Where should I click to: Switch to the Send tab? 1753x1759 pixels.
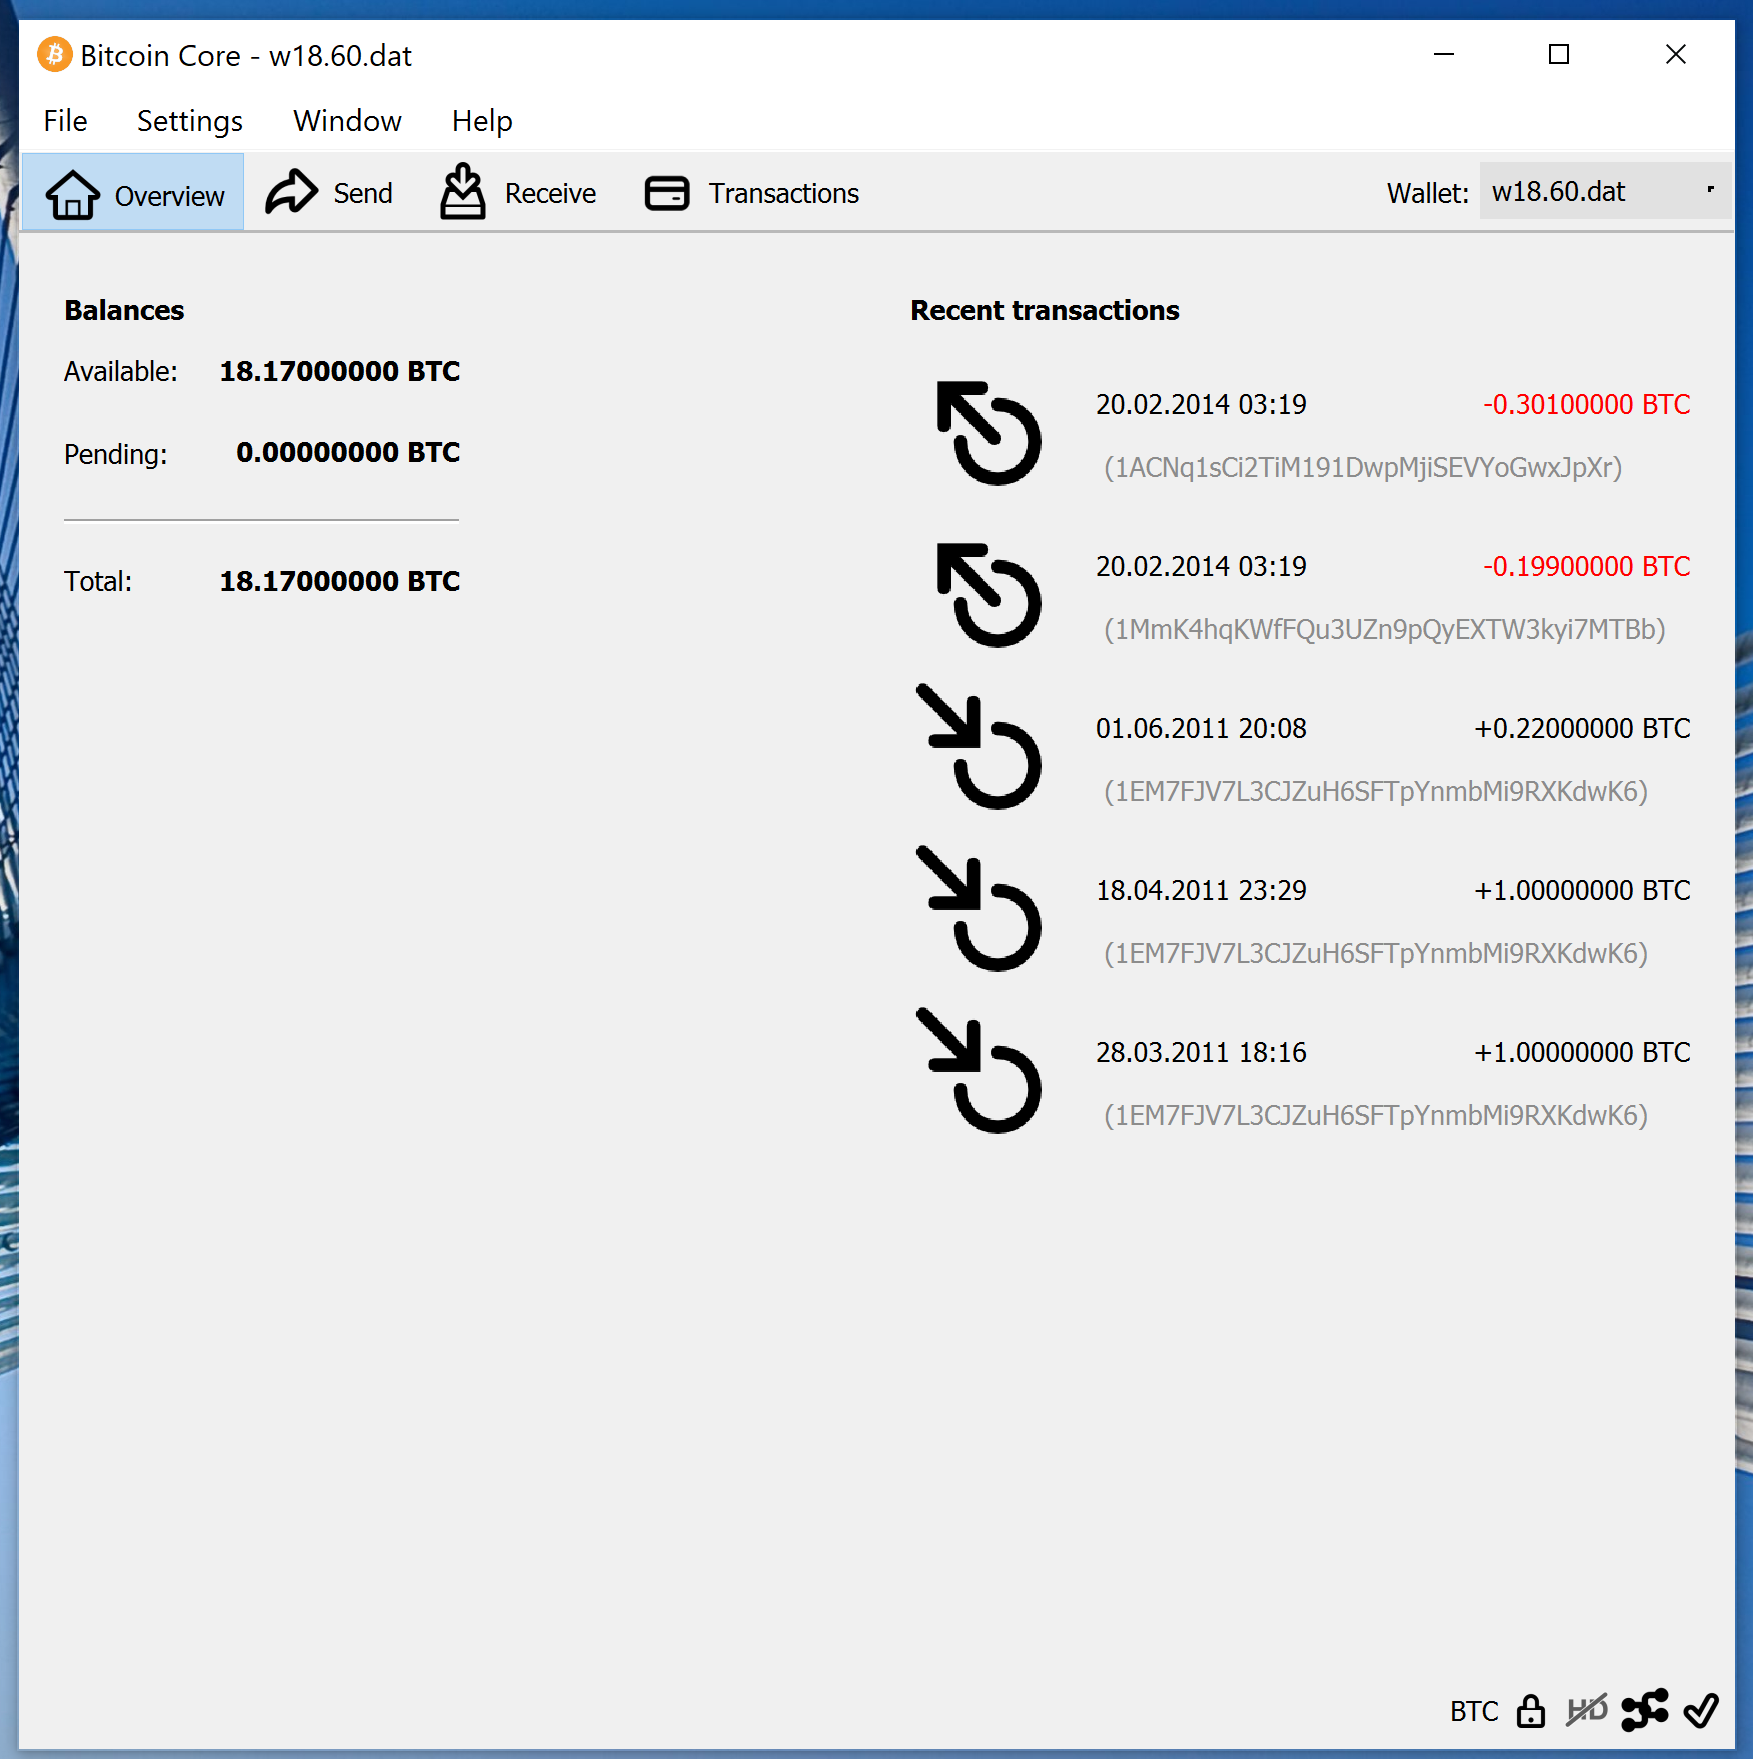tap(330, 193)
